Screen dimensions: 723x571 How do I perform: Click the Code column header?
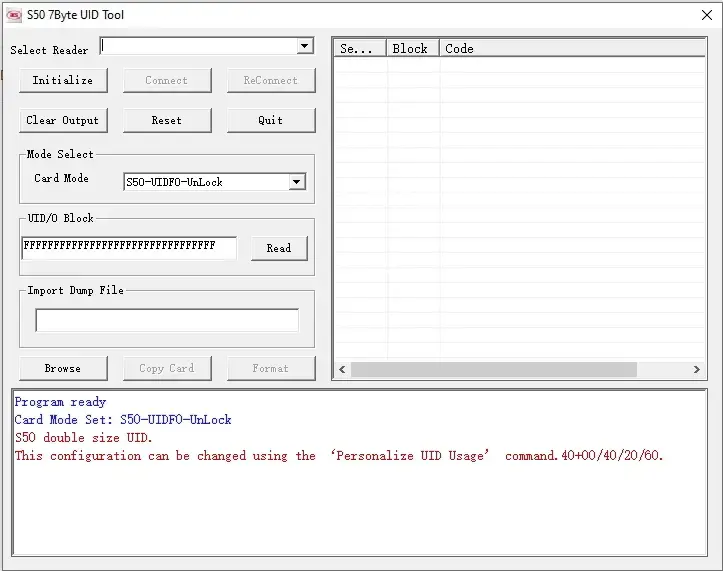[x=570, y=48]
